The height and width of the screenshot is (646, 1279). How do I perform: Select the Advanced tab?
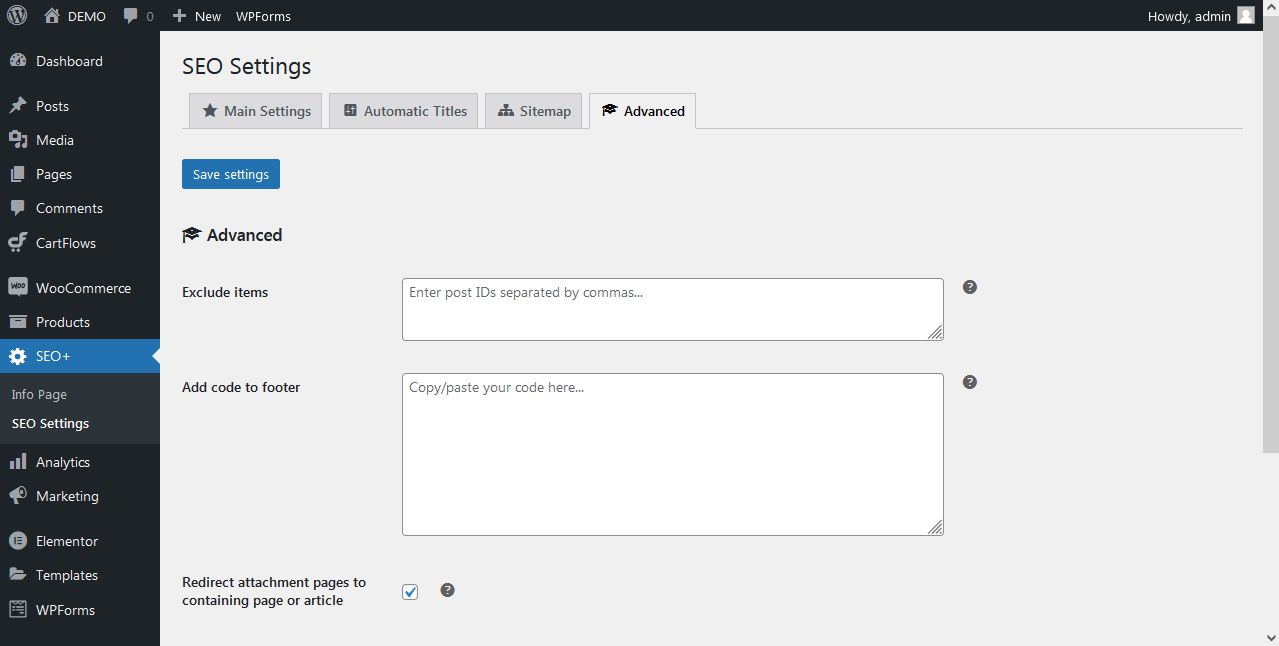(642, 111)
